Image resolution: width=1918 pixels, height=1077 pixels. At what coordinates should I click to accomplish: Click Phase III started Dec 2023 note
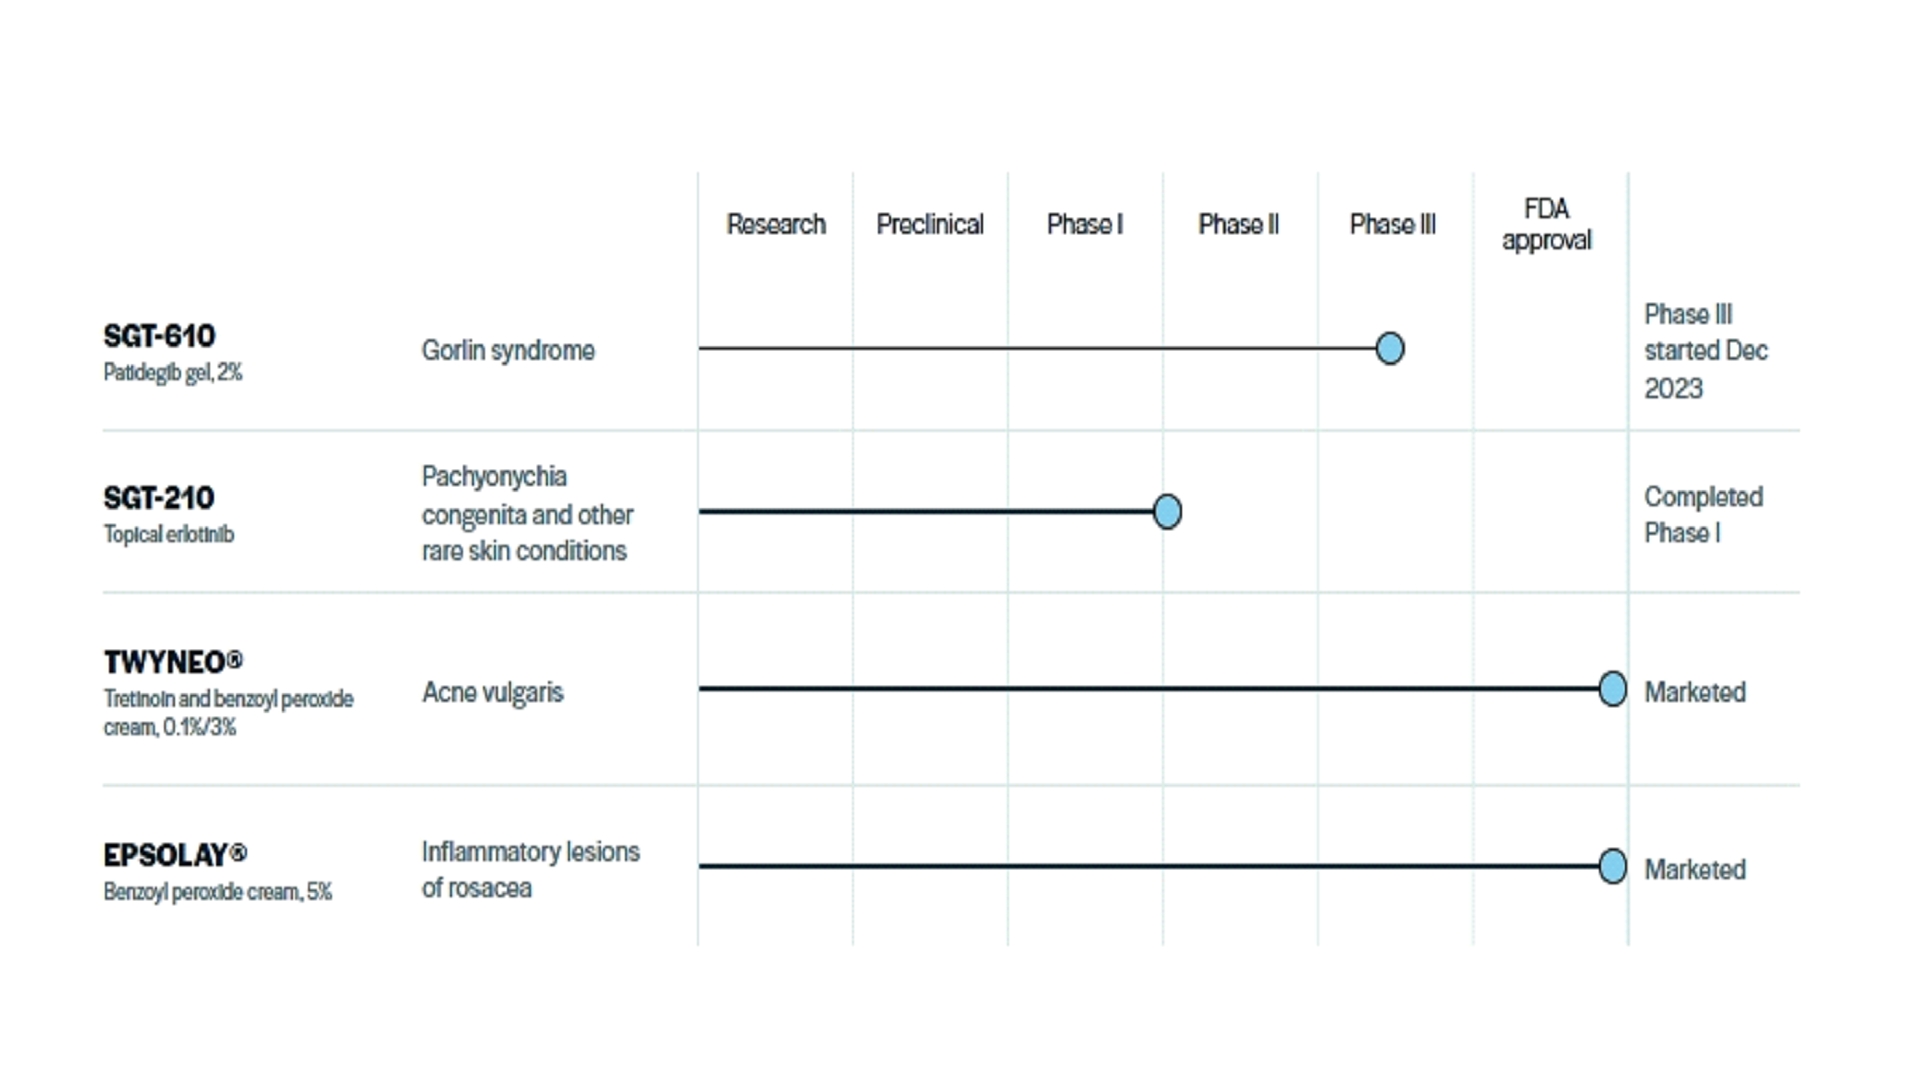[1705, 351]
